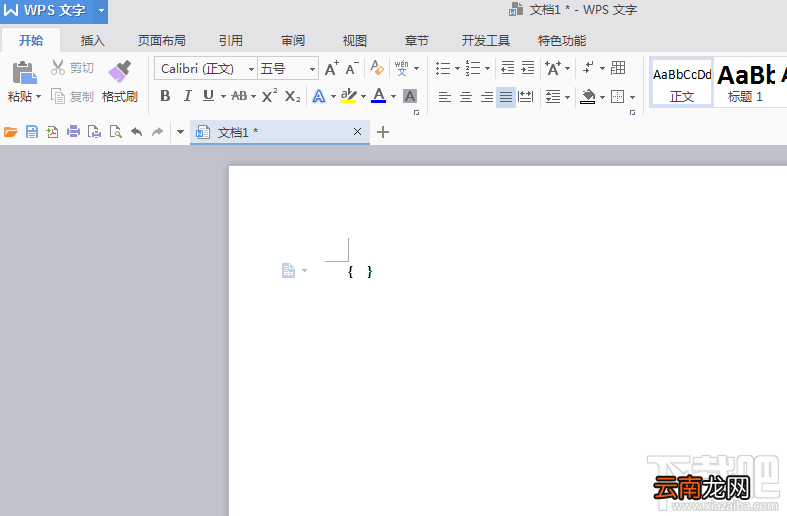Click the print icon

click(x=73, y=132)
